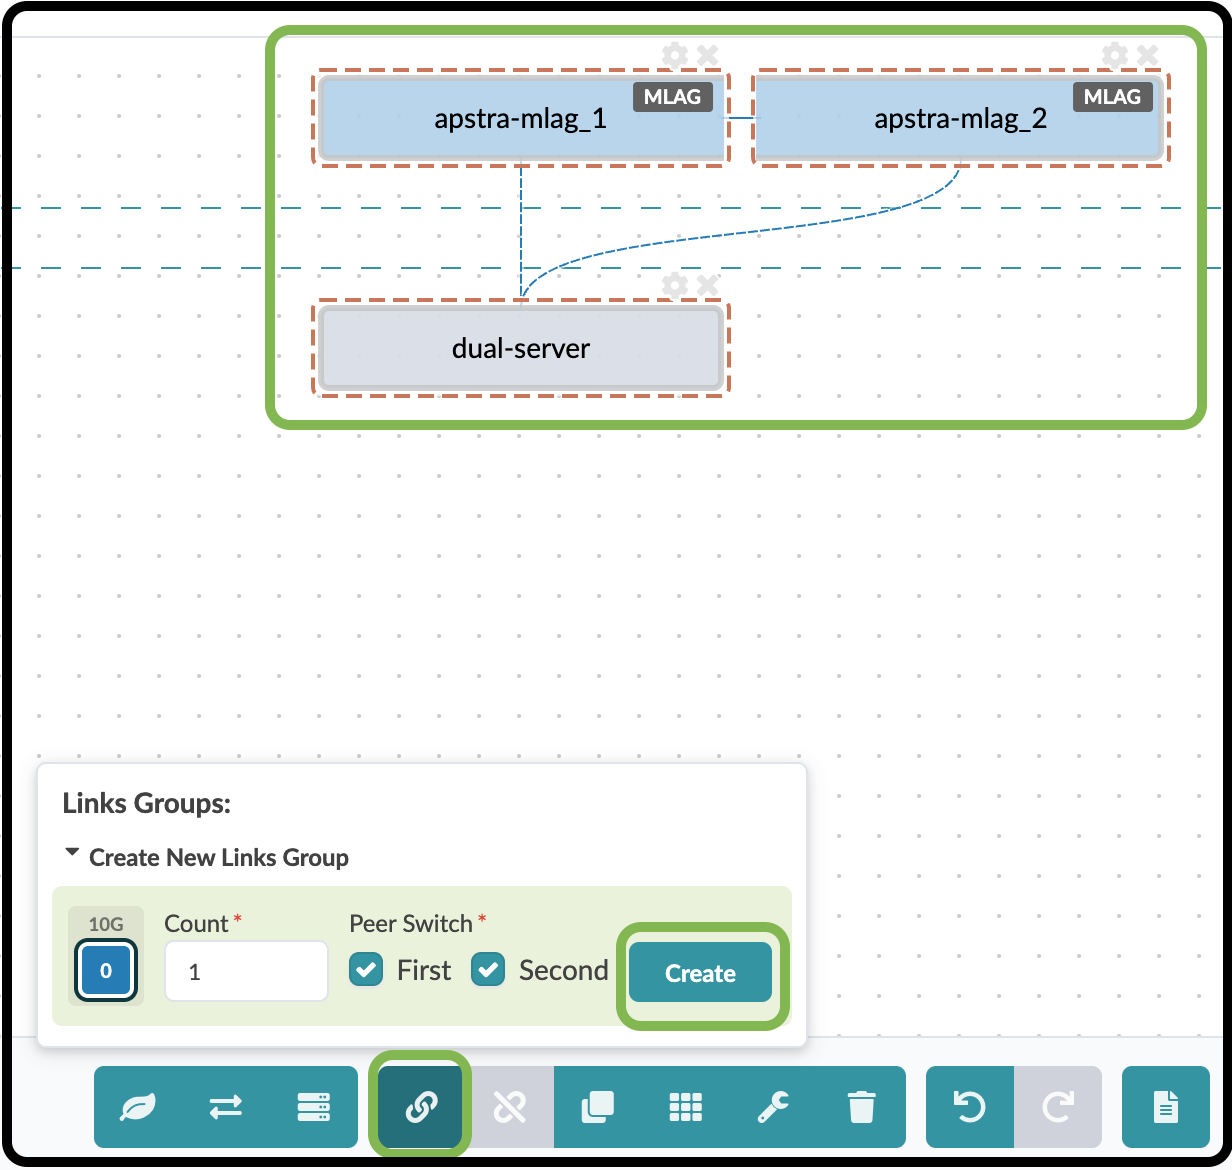Select the 10G port box labeled 0

[106, 971]
